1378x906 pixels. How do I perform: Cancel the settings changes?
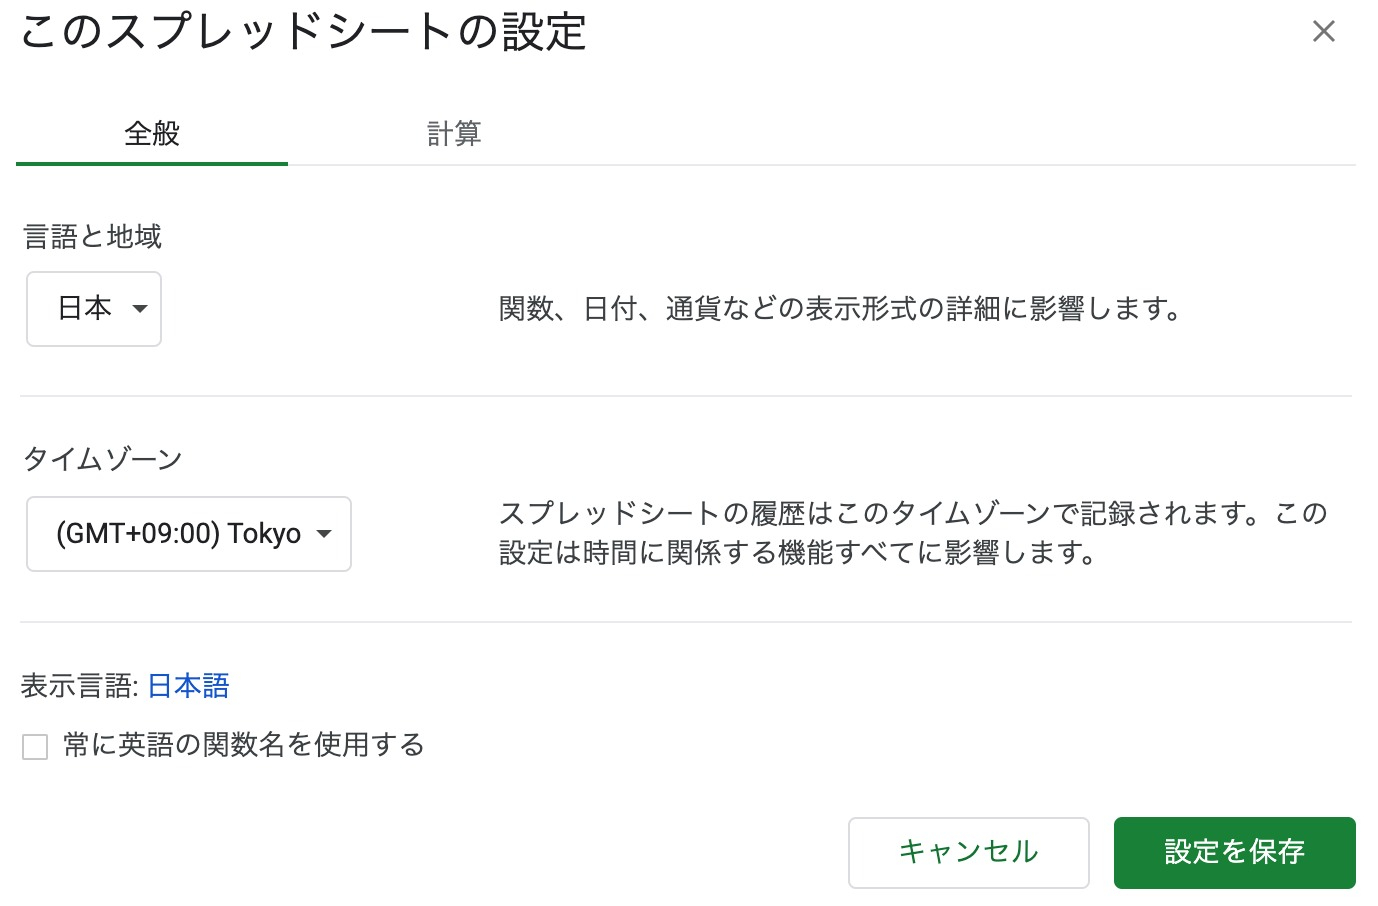[x=967, y=852]
